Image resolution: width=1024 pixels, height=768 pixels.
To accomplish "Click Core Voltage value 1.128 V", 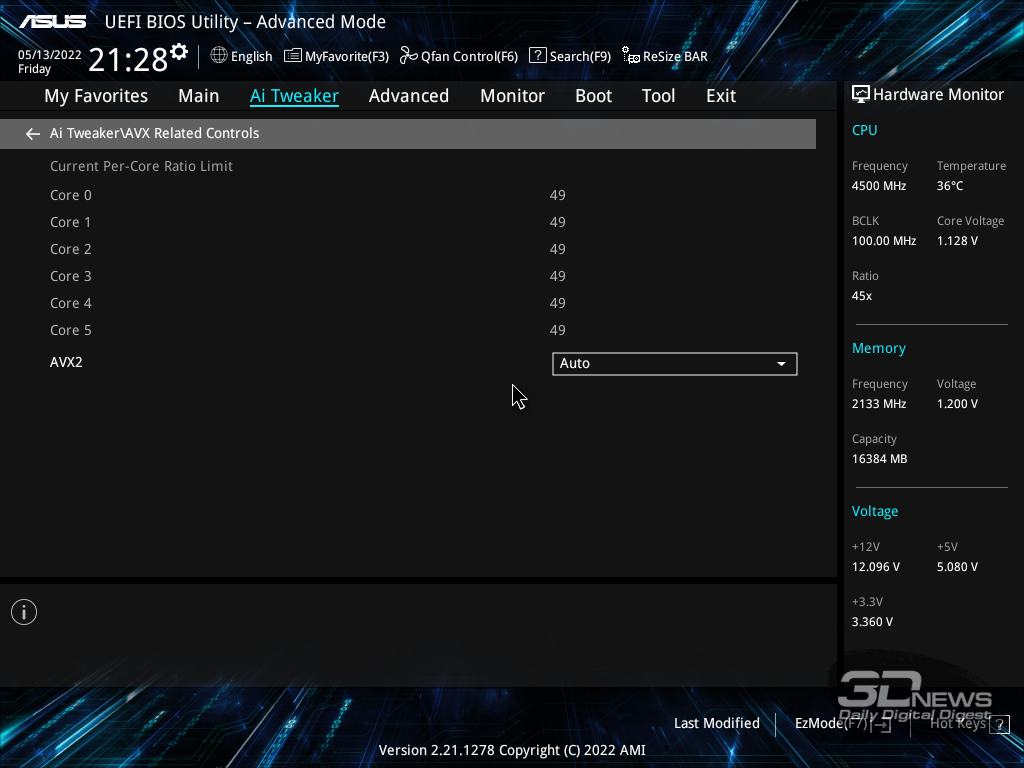I will click(x=957, y=241).
